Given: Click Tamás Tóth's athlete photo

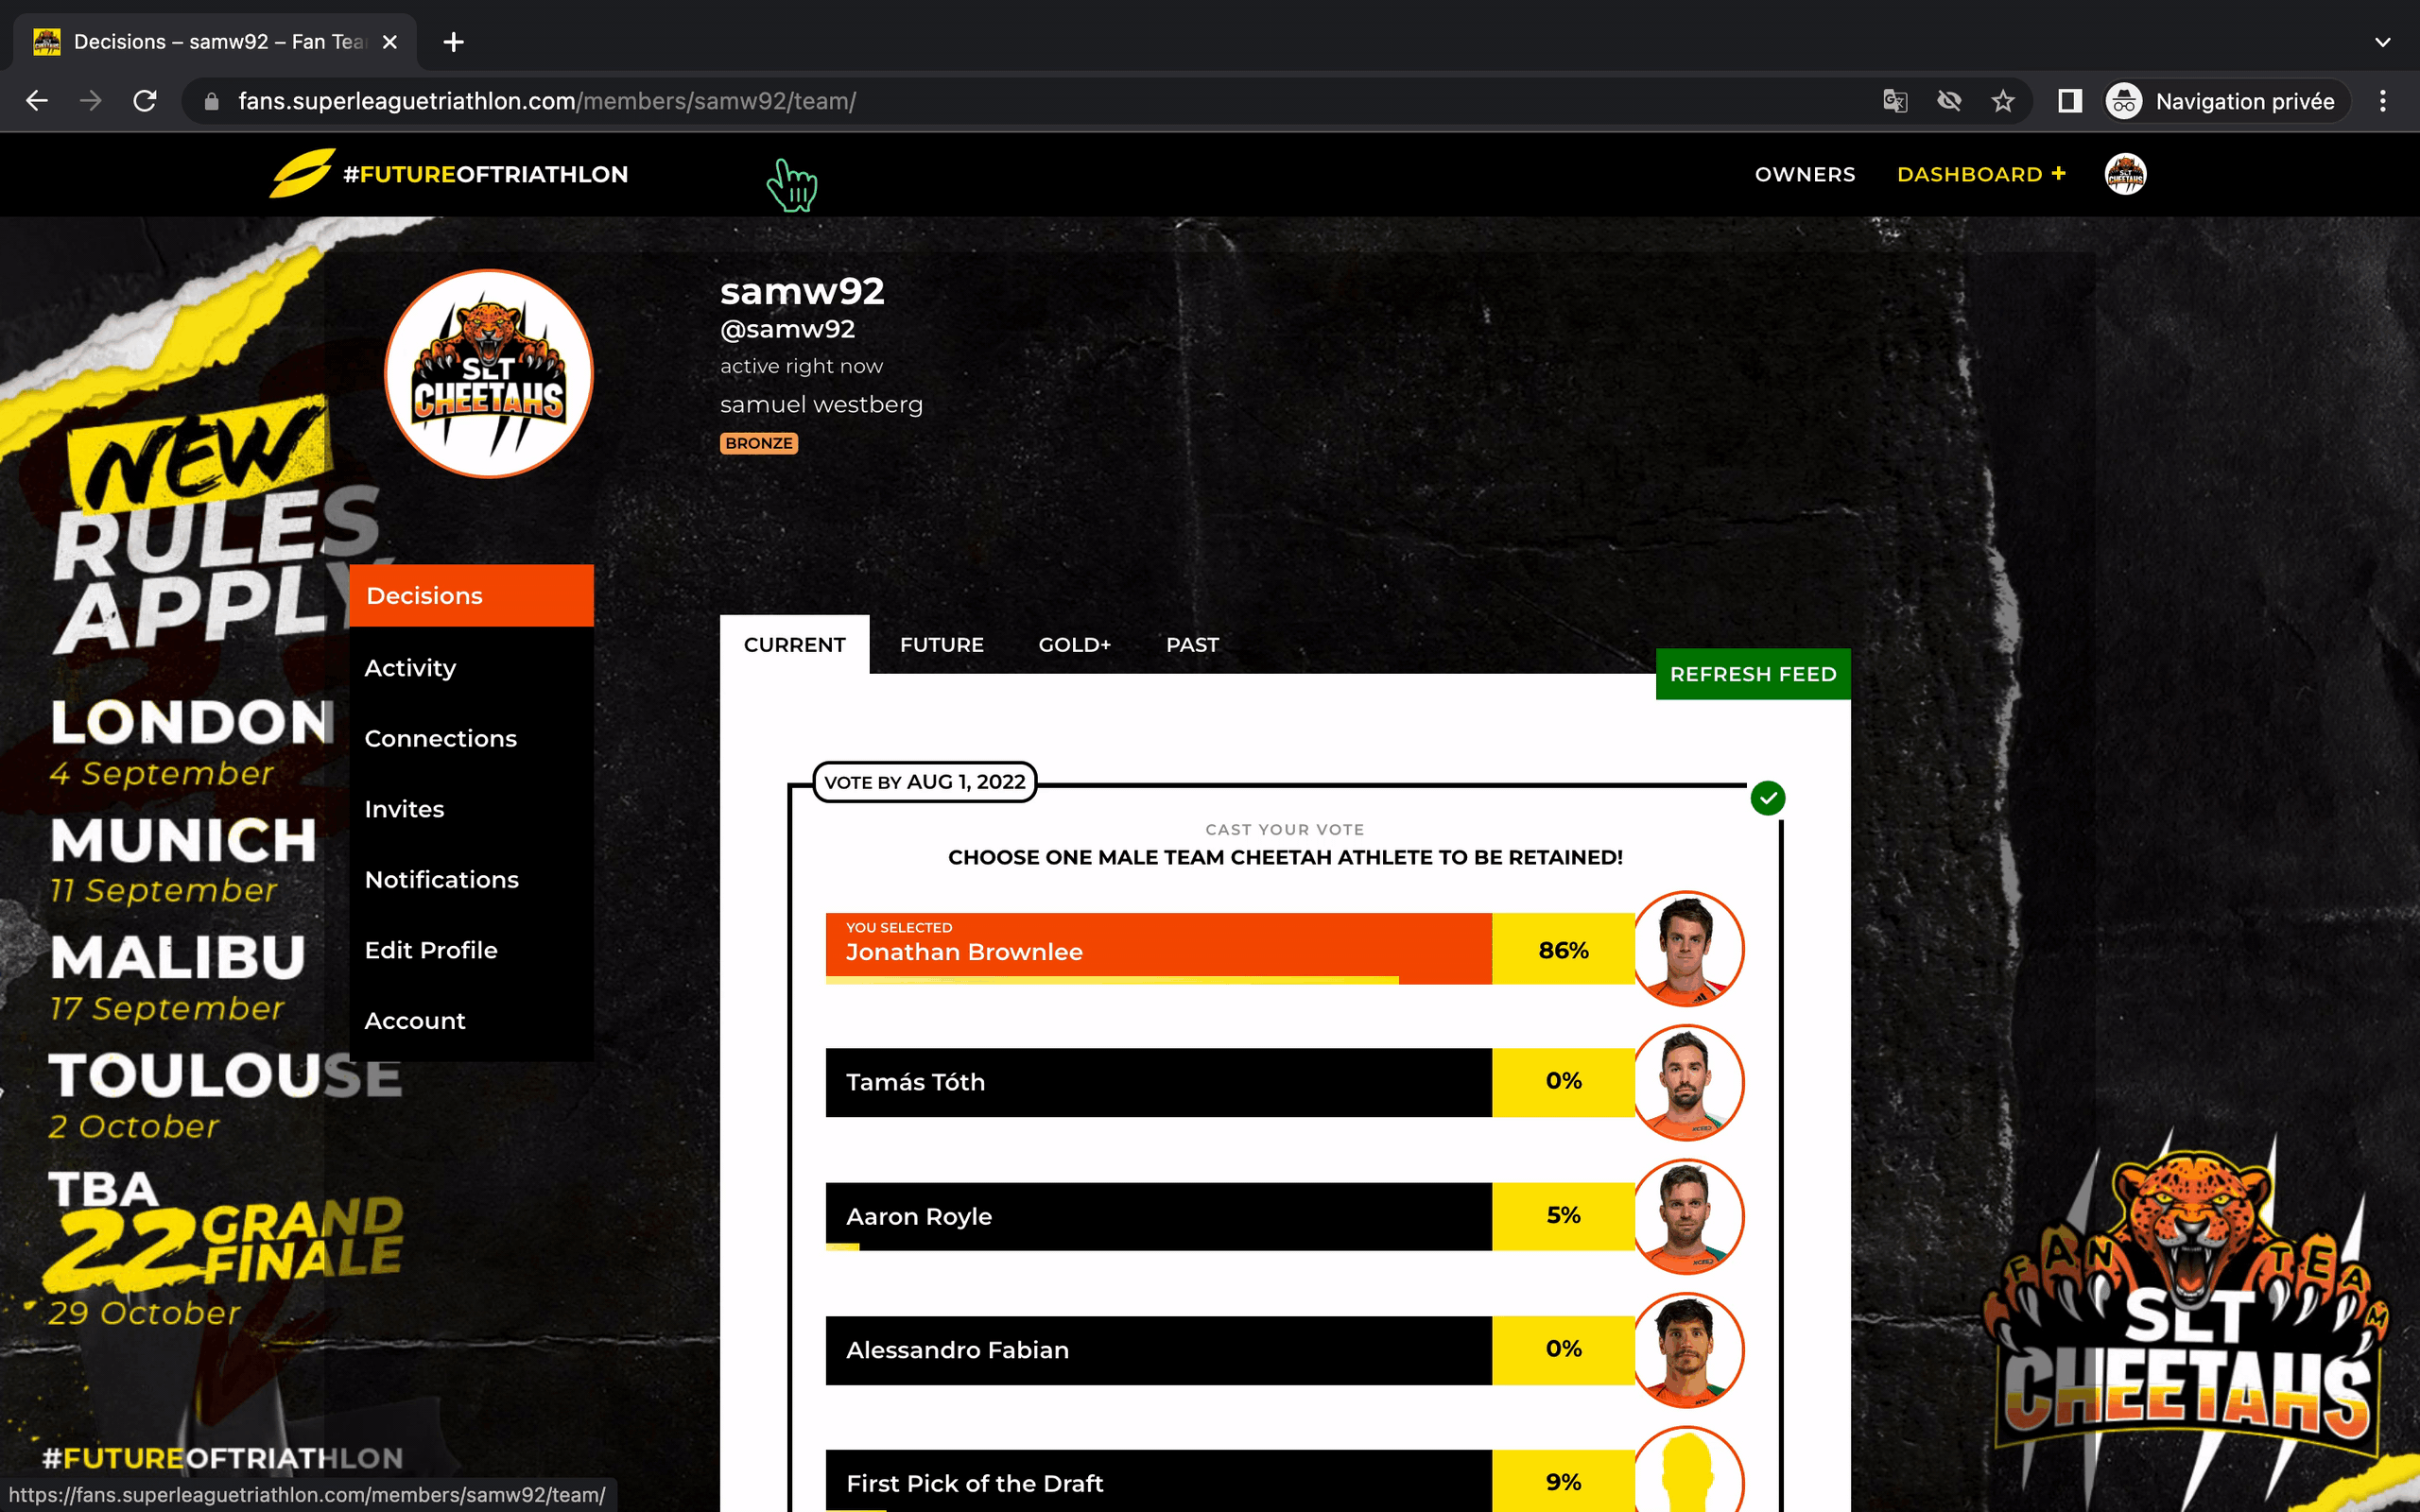Looking at the screenshot, I should 1688,1082.
